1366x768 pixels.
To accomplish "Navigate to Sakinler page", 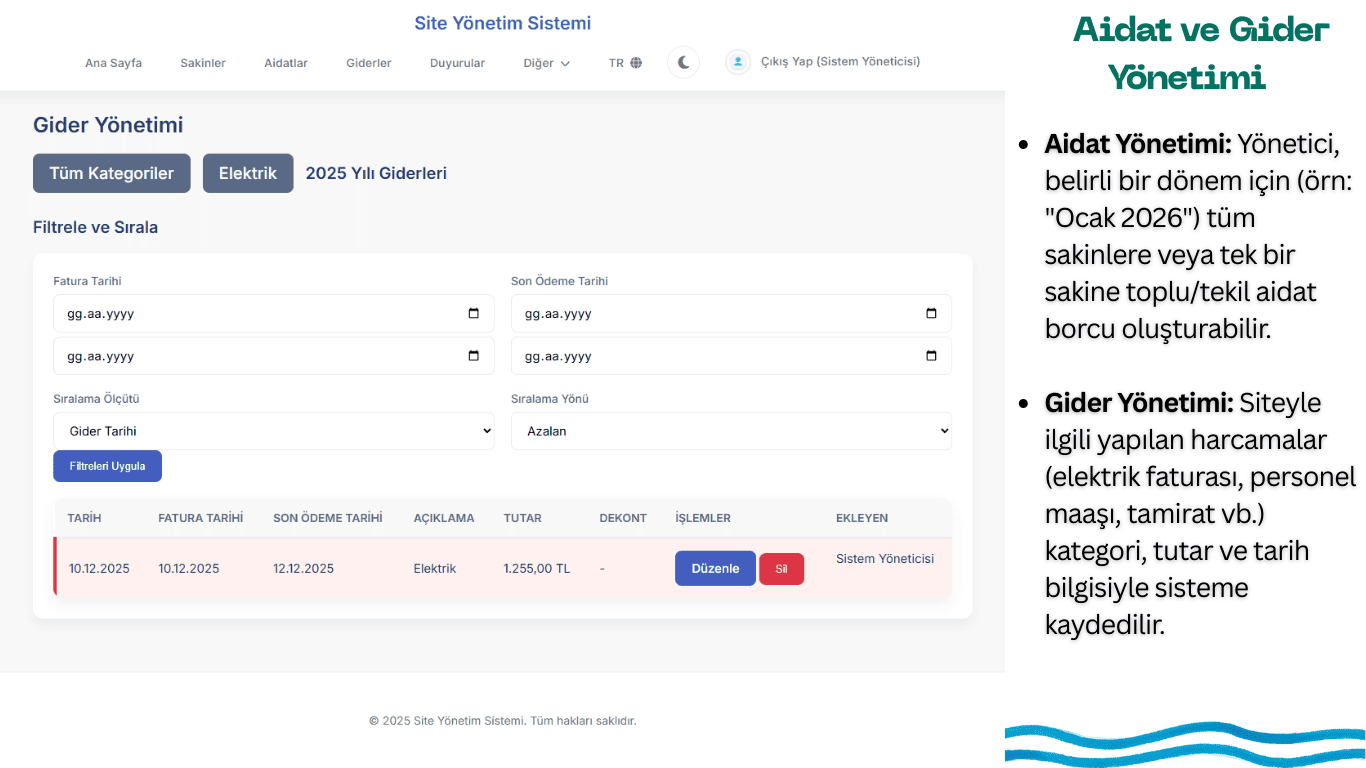I will [x=203, y=63].
